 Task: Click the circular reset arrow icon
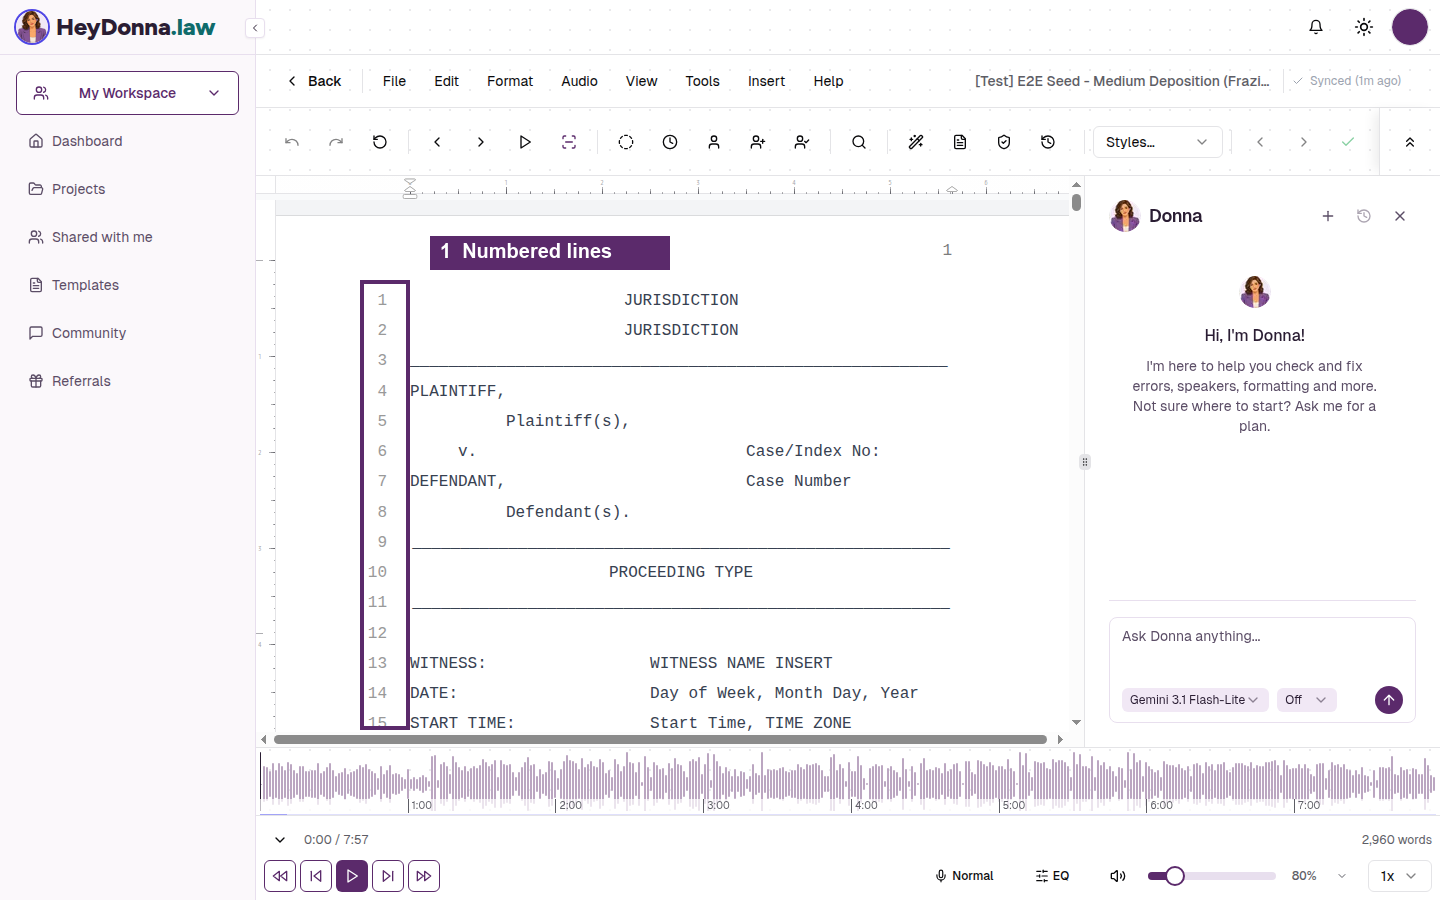point(380,142)
